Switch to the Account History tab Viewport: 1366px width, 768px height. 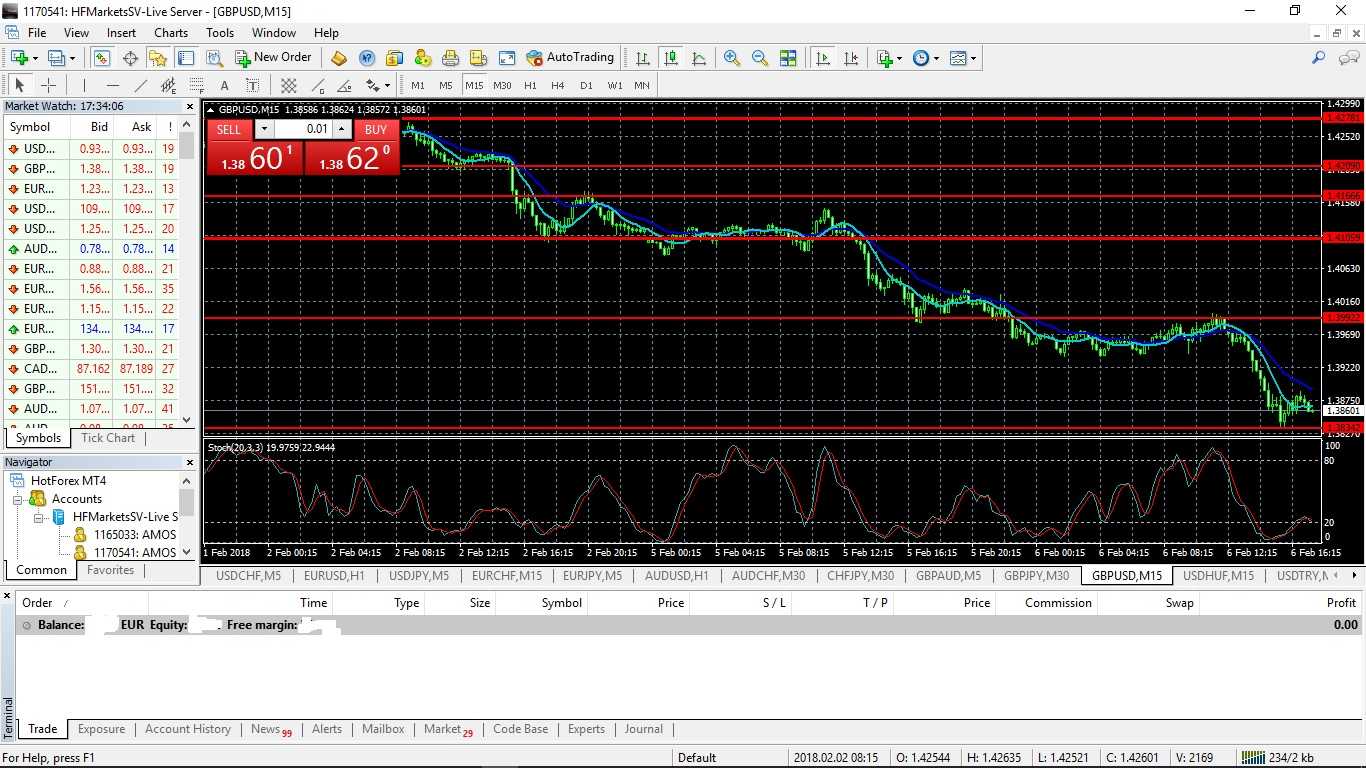coord(188,729)
